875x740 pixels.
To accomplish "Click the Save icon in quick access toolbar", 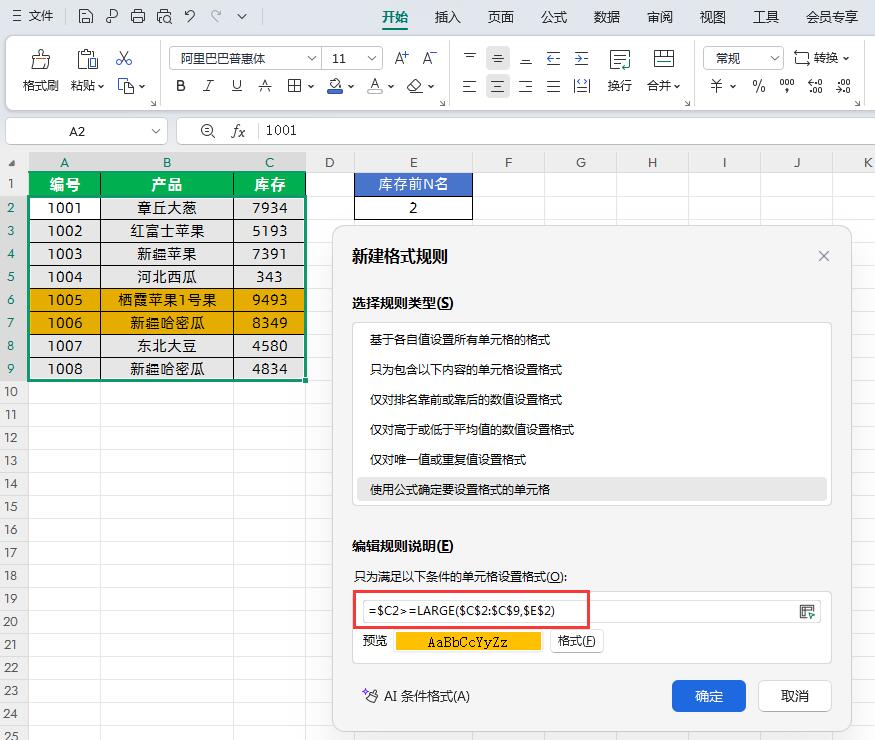I will 85,16.
